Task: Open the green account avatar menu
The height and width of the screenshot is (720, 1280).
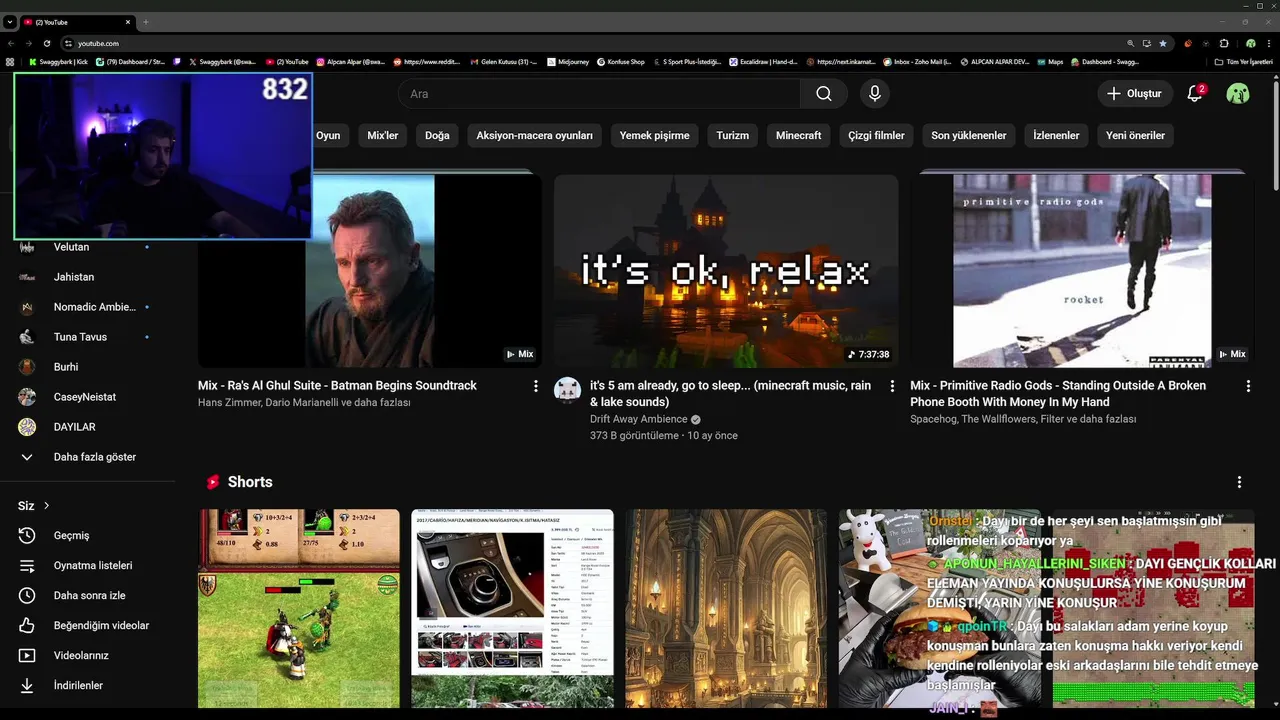Action: click(x=1238, y=93)
